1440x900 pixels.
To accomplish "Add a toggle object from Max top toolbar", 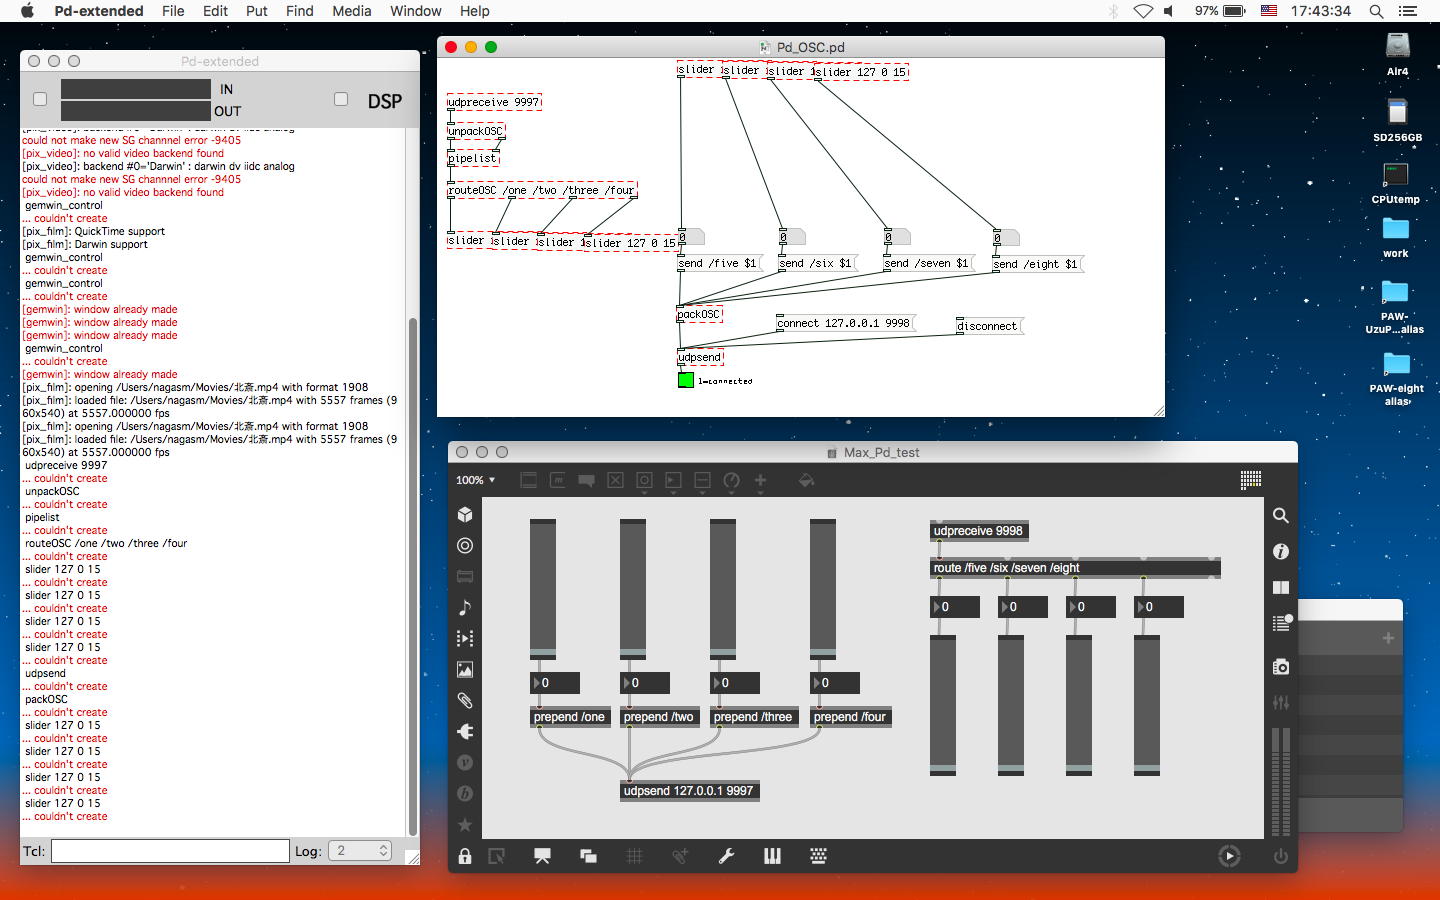I will (615, 480).
